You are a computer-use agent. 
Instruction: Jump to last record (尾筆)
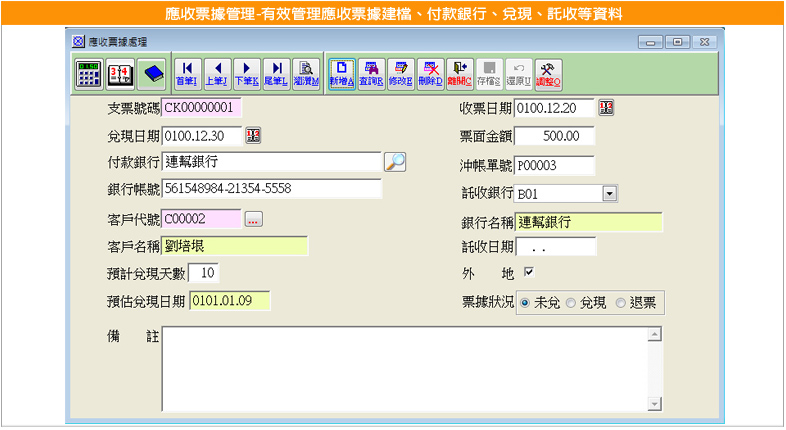276,73
